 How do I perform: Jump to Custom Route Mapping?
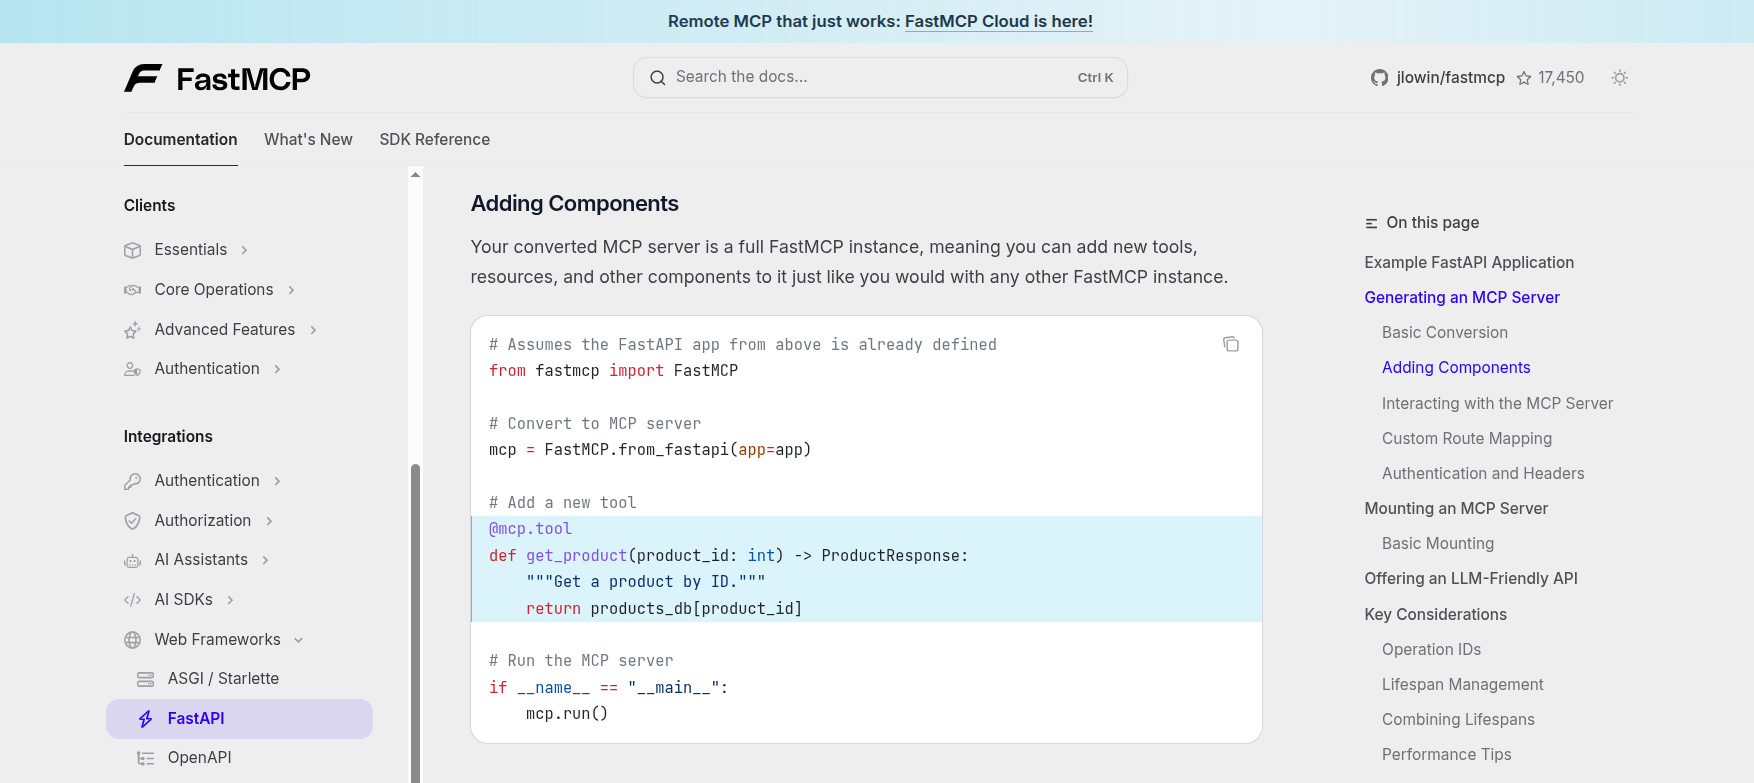click(x=1467, y=438)
